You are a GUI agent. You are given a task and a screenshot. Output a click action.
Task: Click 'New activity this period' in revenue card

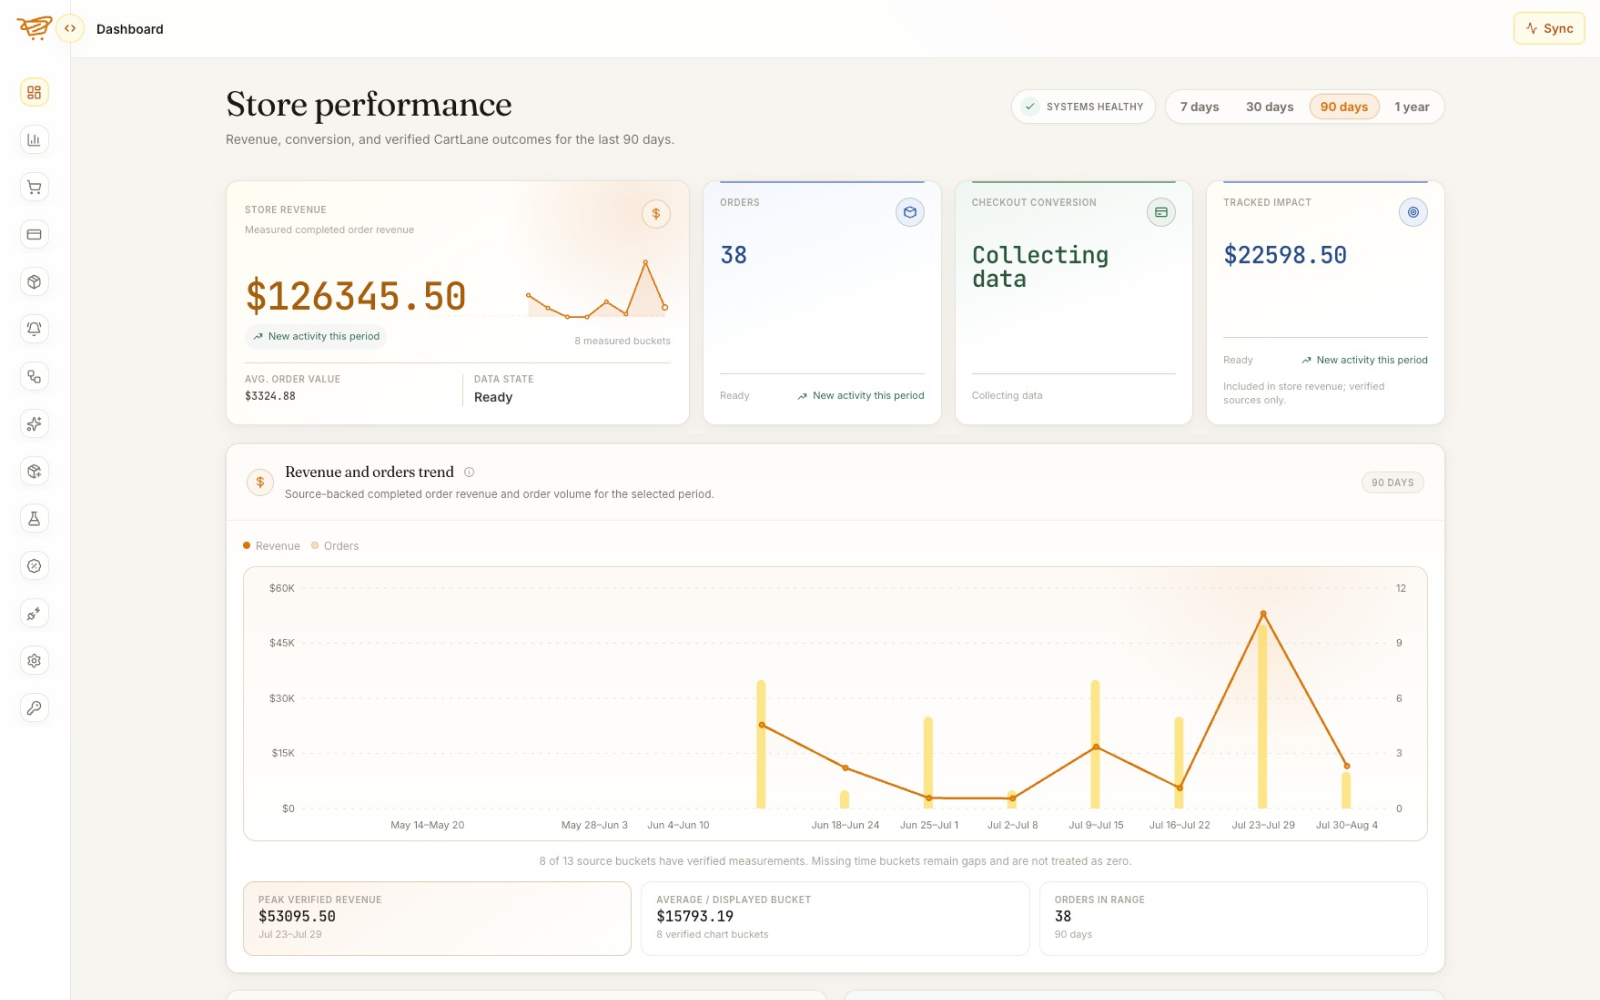coord(316,337)
